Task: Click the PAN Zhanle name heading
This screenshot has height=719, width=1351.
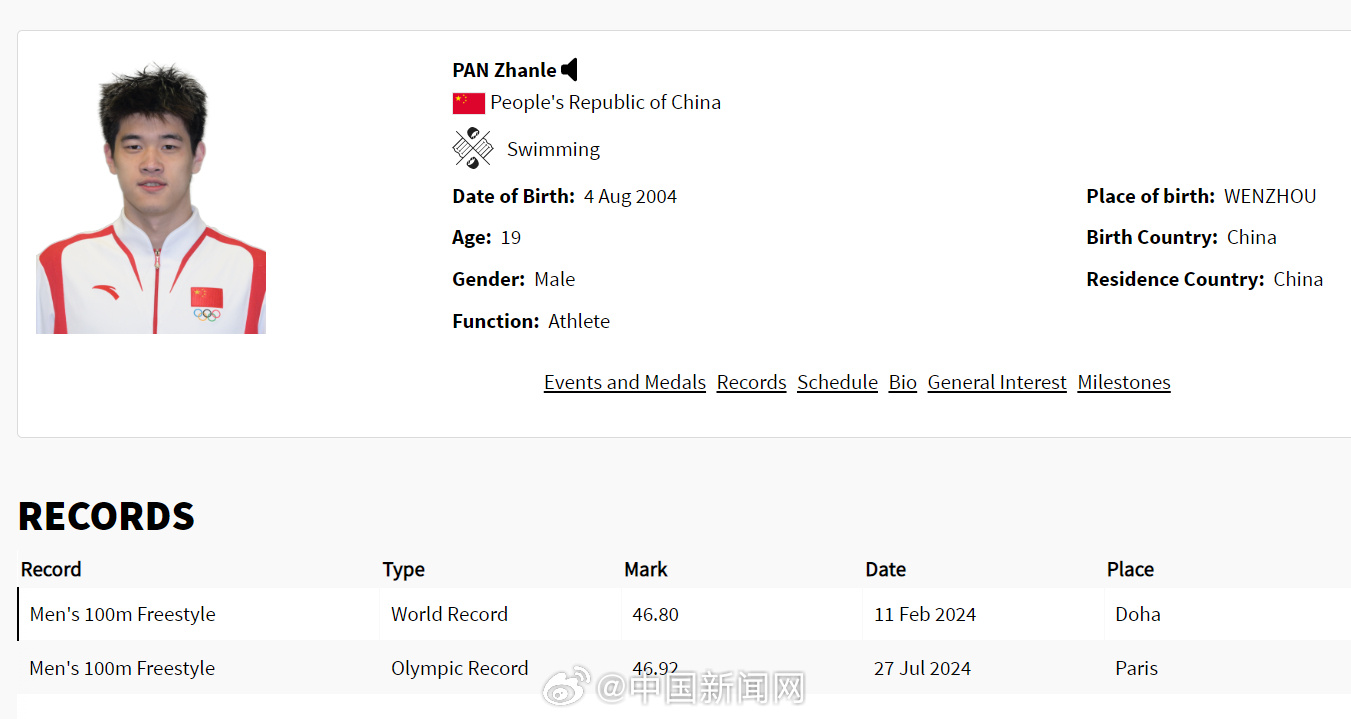Action: 504,70
